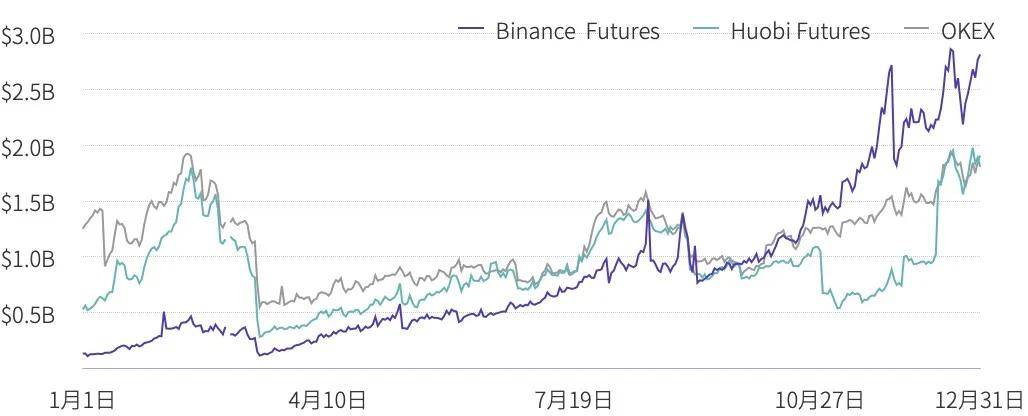Click the 4月10日 x-axis date label
Image resolution: width=1028 pixels, height=416 pixels.
[327, 400]
